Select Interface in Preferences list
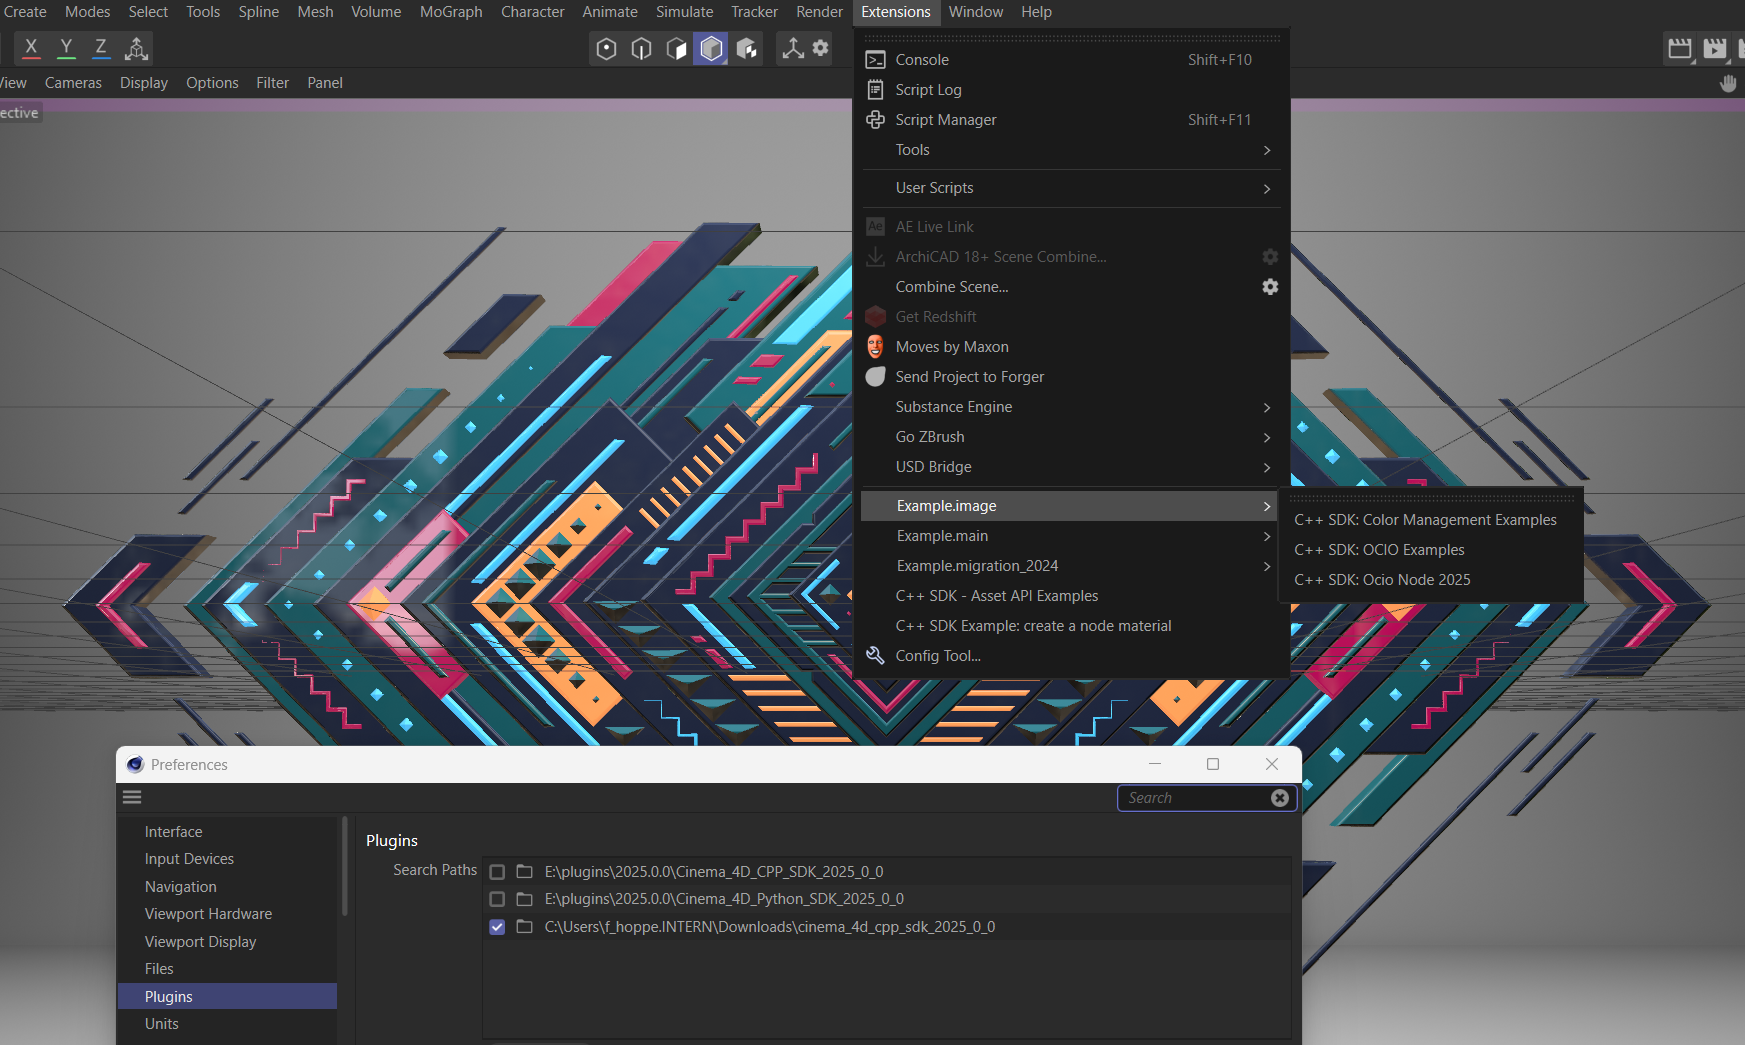Image resolution: width=1745 pixels, height=1045 pixels. pyautogui.click(x=227, y=832)
